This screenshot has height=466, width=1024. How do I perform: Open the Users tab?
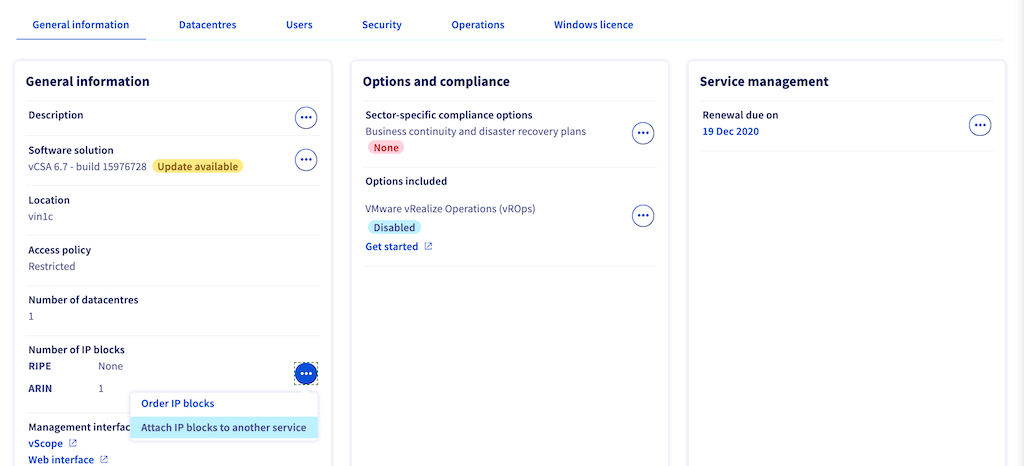click(299, 25)
